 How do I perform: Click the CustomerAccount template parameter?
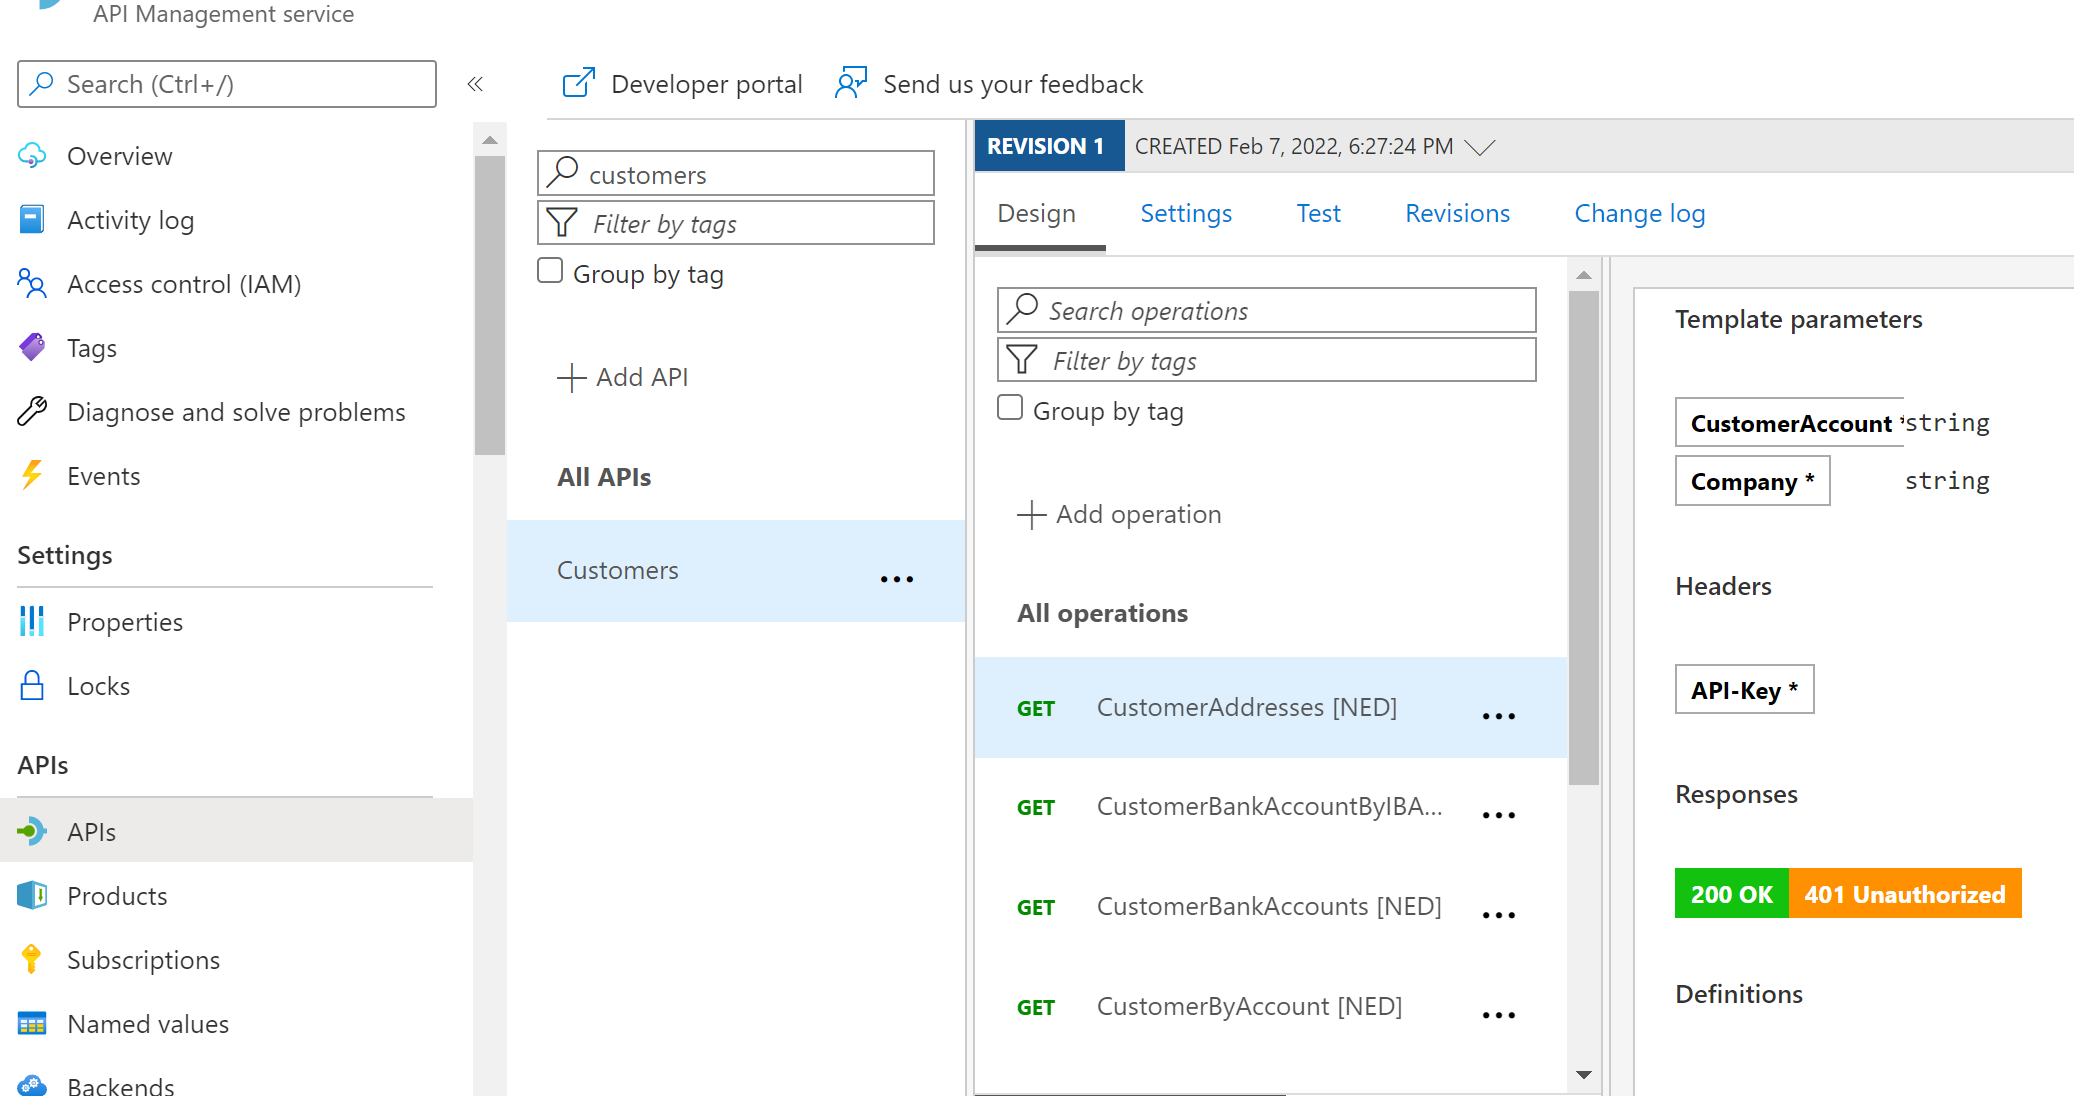[1790, 423]
